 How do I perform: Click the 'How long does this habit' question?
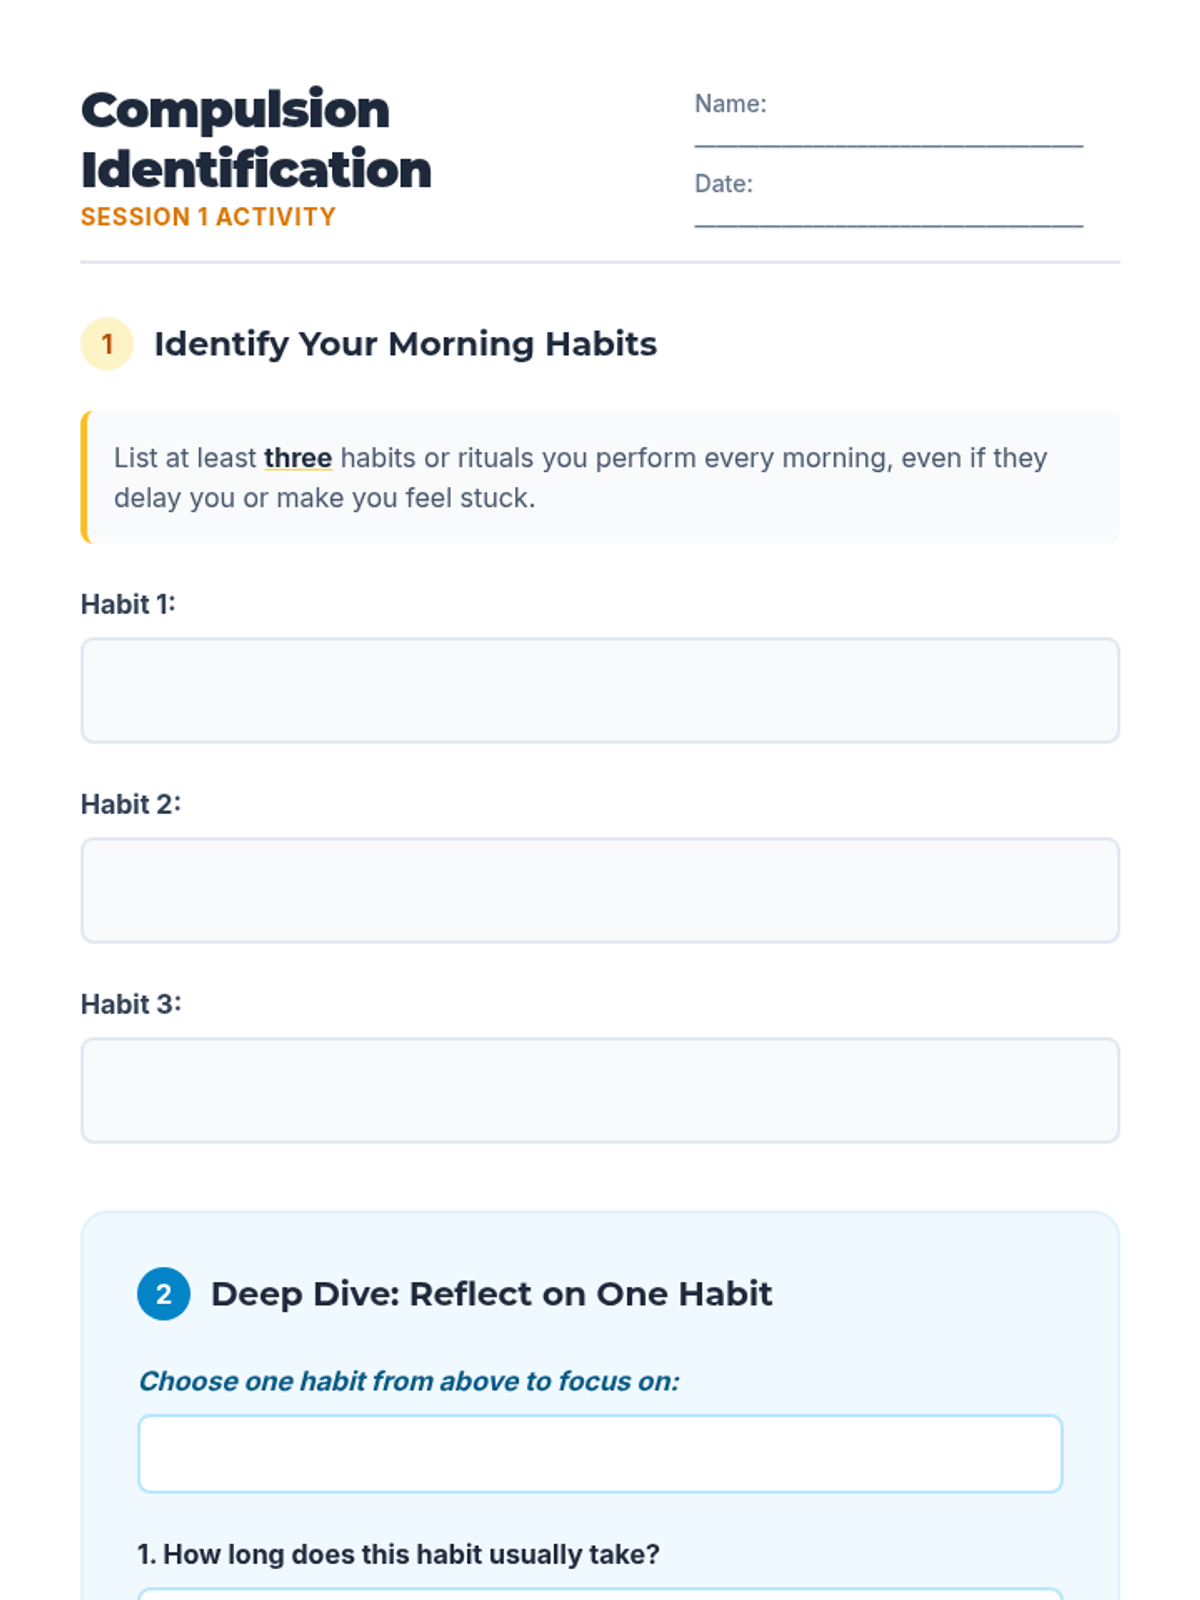pyautogui.click(x=398, y=1554)
